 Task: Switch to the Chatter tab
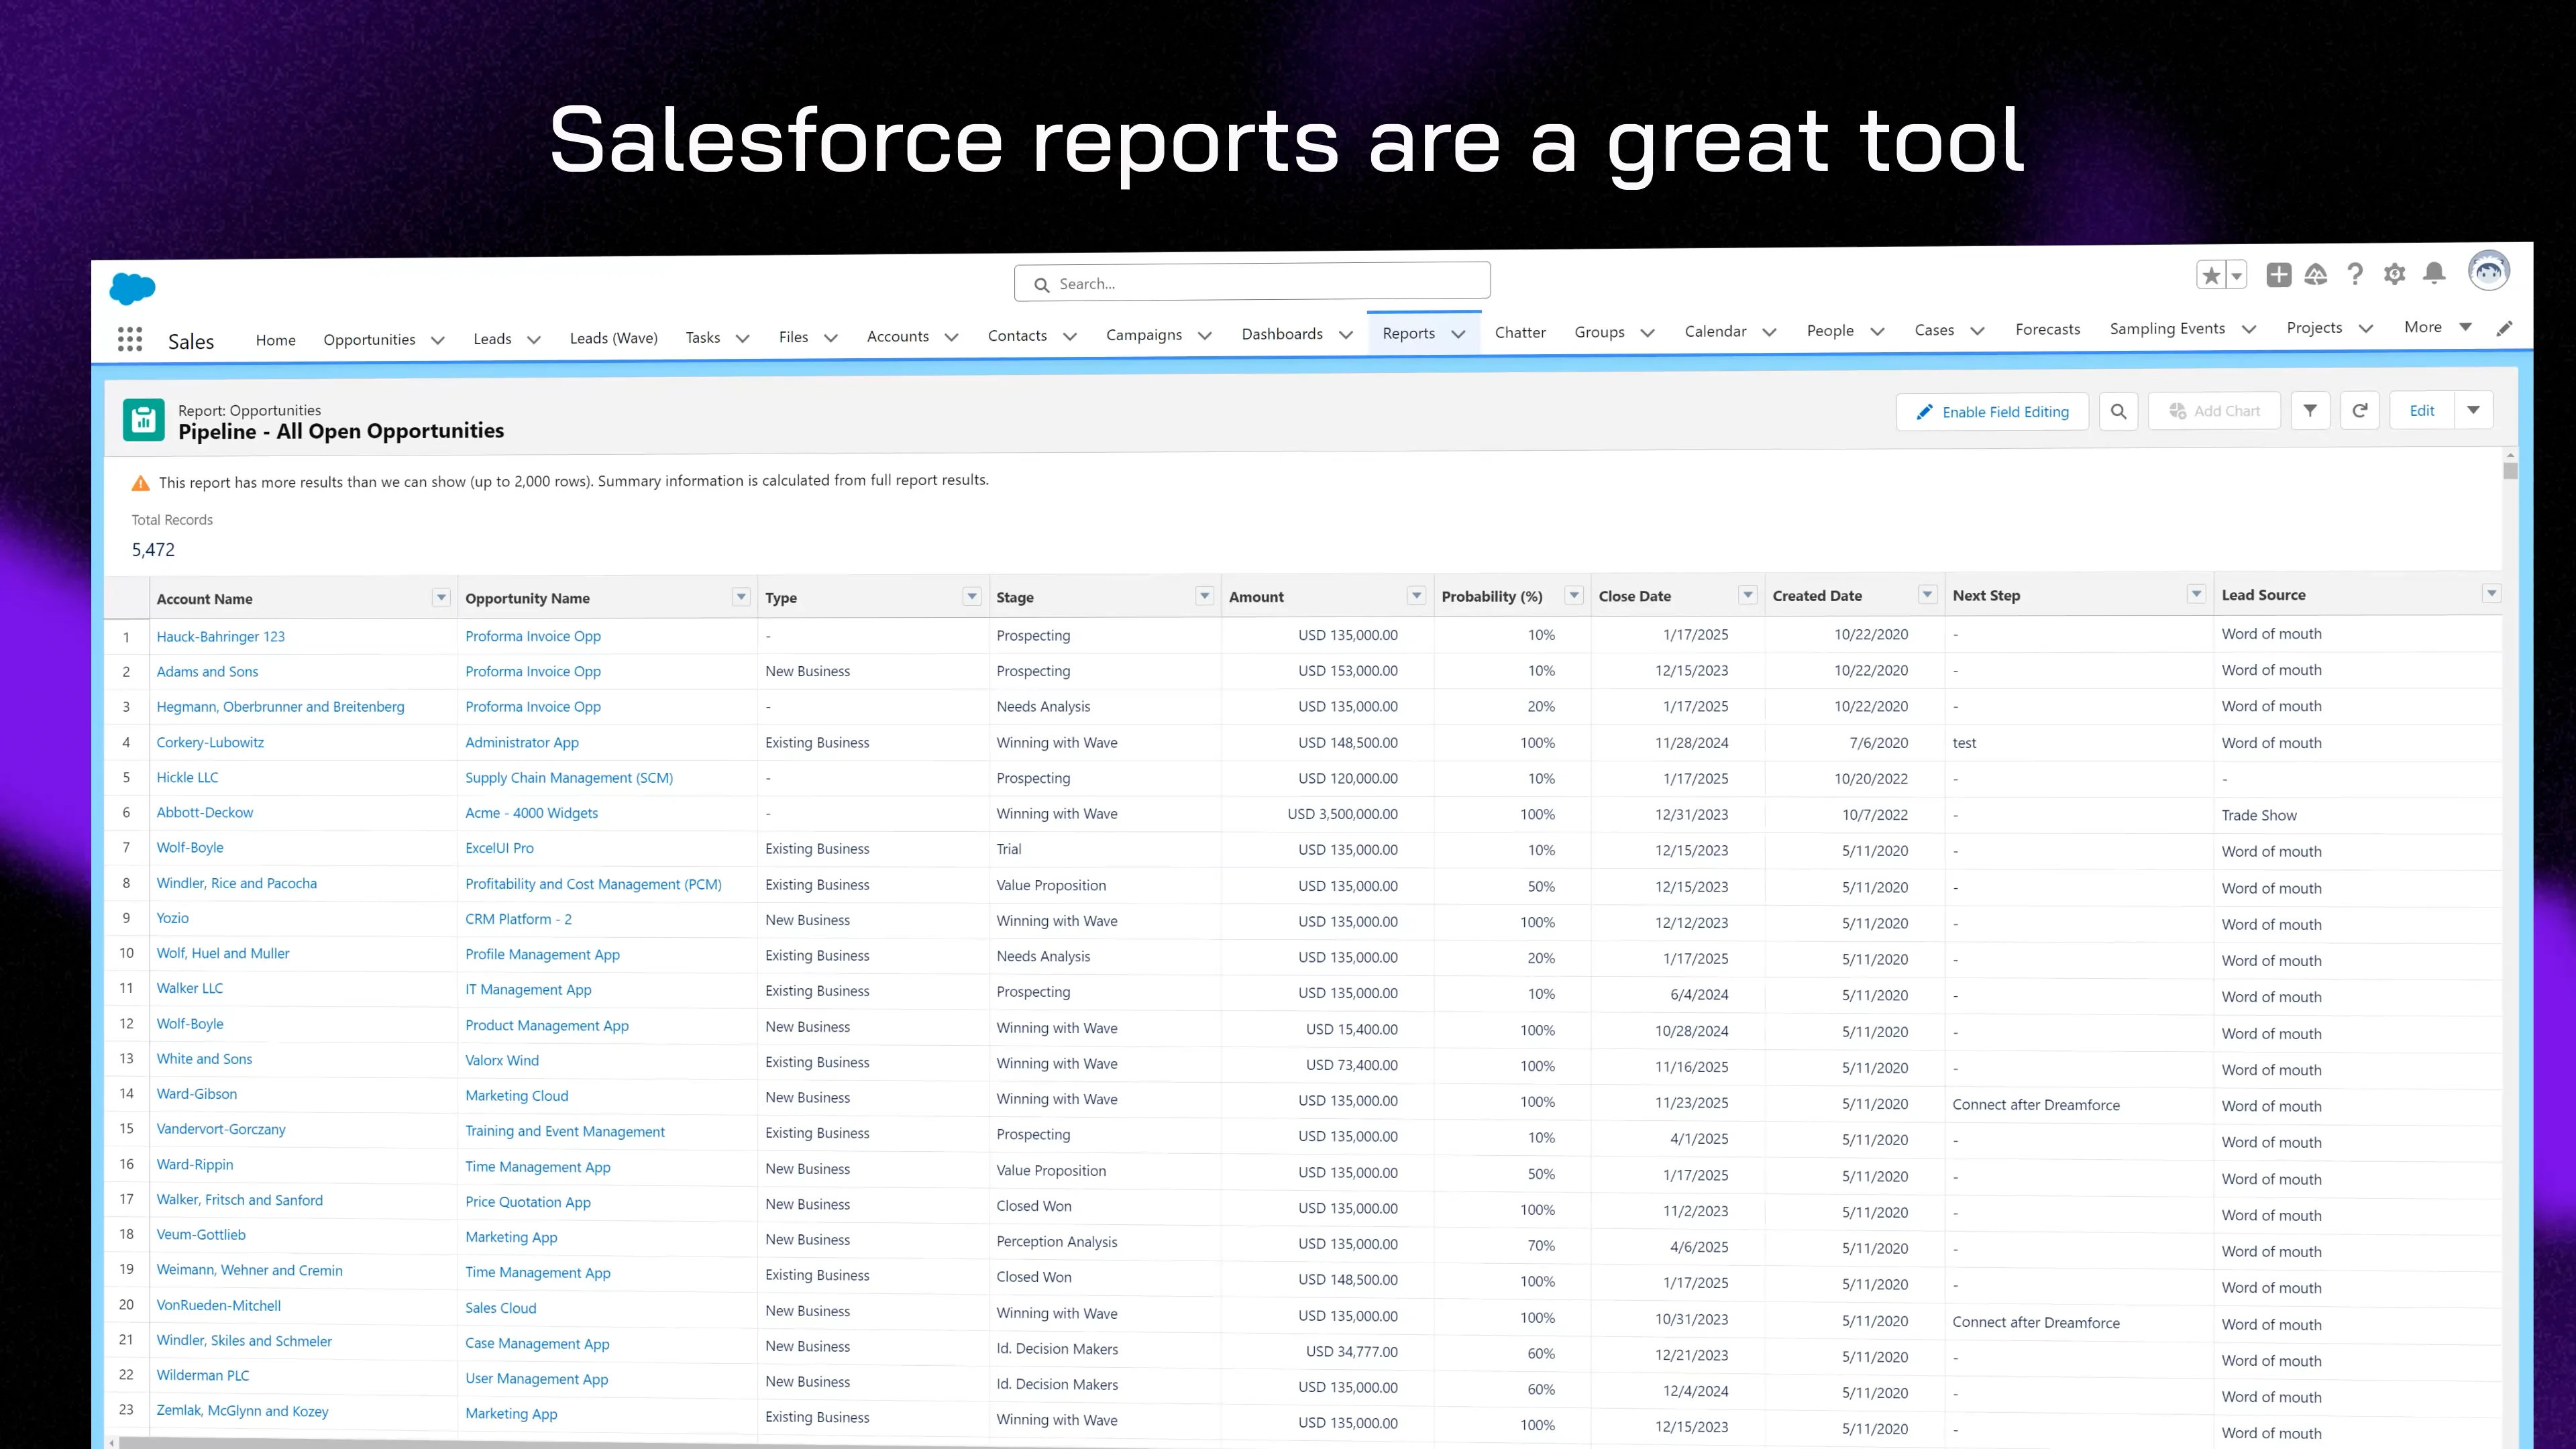(x=1520, y=332)
